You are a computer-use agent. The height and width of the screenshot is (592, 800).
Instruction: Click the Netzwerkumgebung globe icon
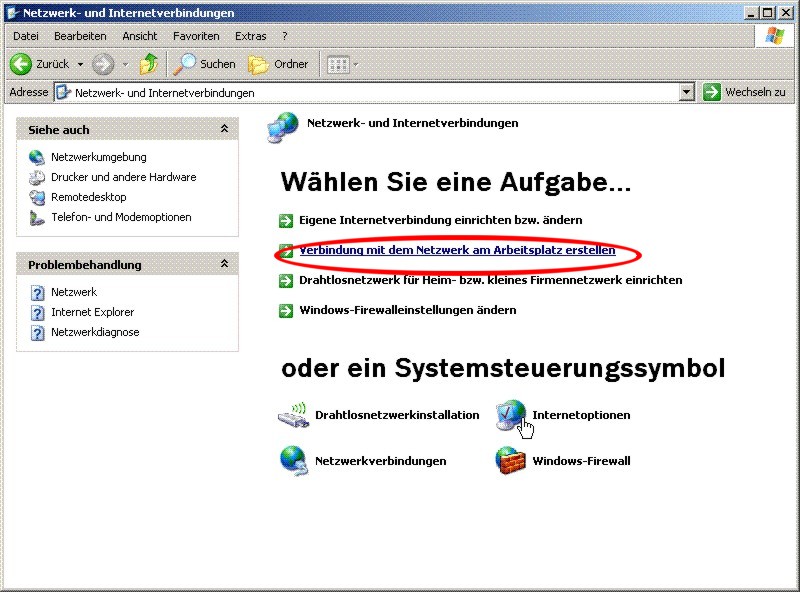pyautogui.click(x=37, y=157)
